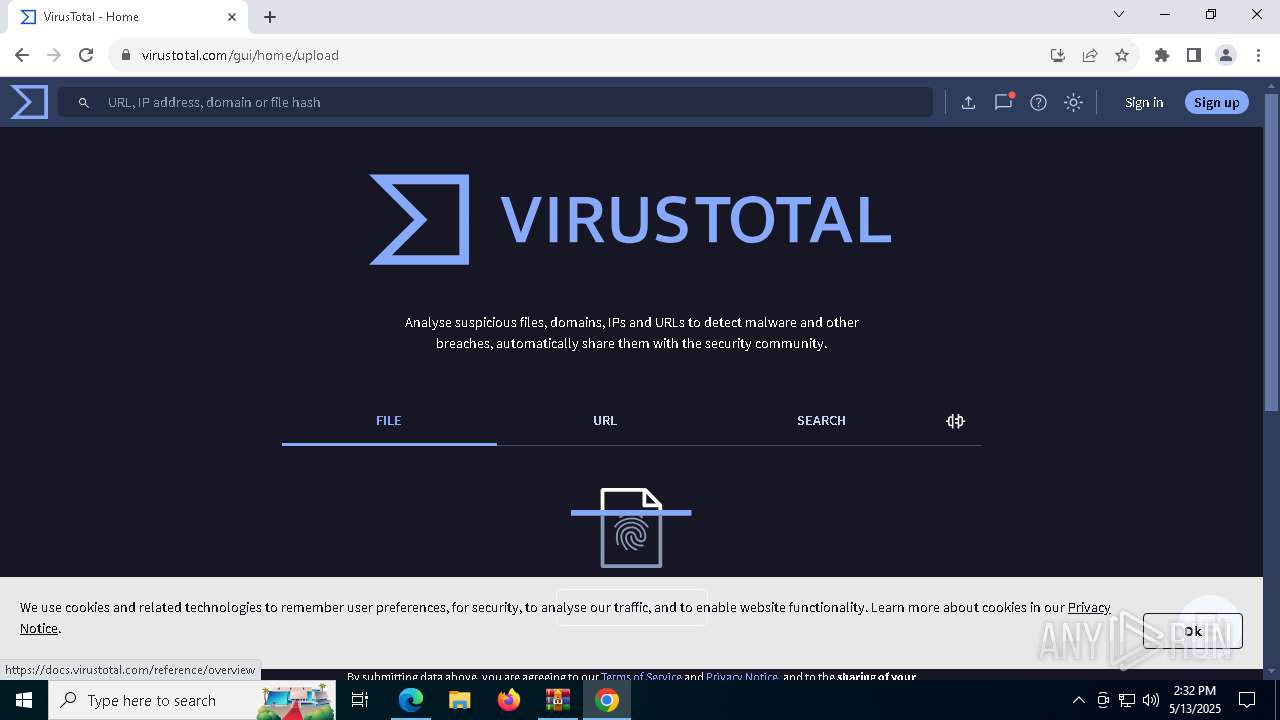Click the search magnifier icon
1280x720 pixels.
click(x=84, y=102)
